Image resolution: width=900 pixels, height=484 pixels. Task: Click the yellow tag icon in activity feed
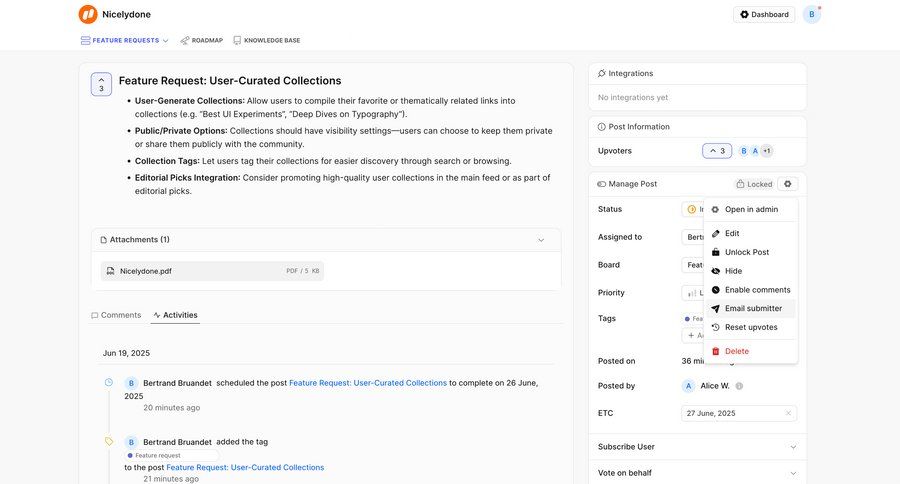(x=108, y=442)
